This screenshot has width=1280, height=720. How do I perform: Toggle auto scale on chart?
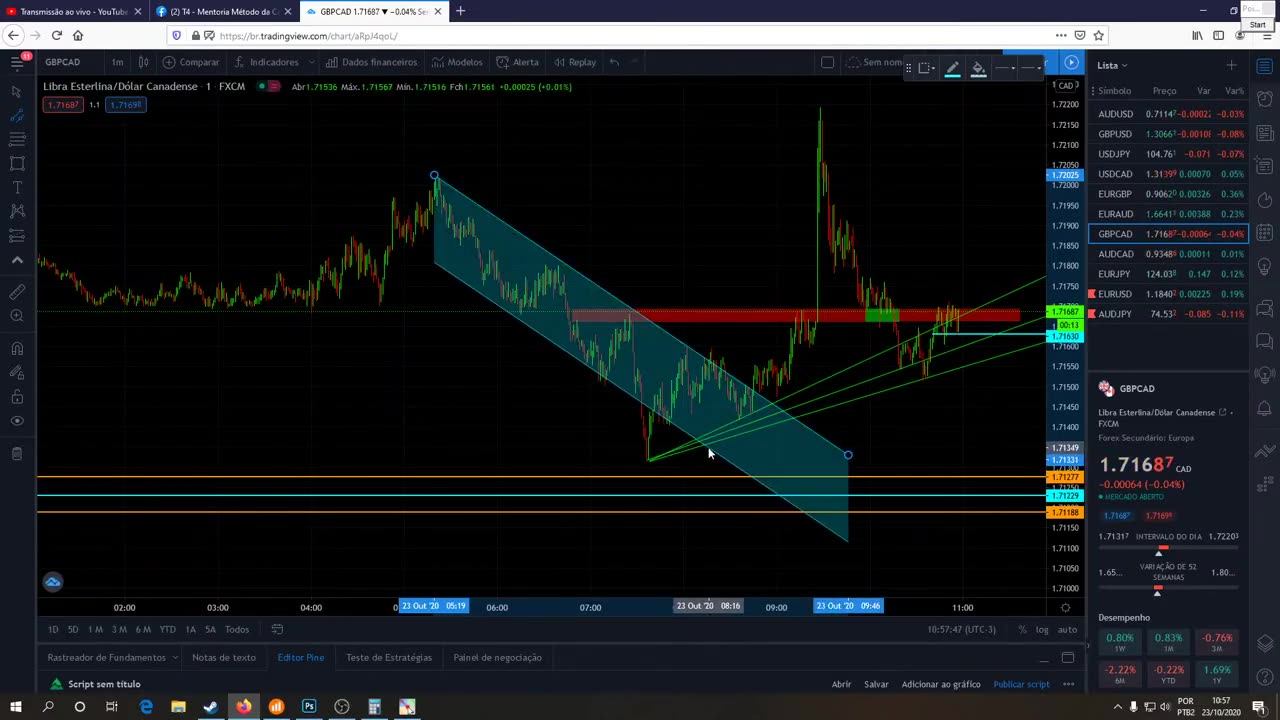[1067, 629]
